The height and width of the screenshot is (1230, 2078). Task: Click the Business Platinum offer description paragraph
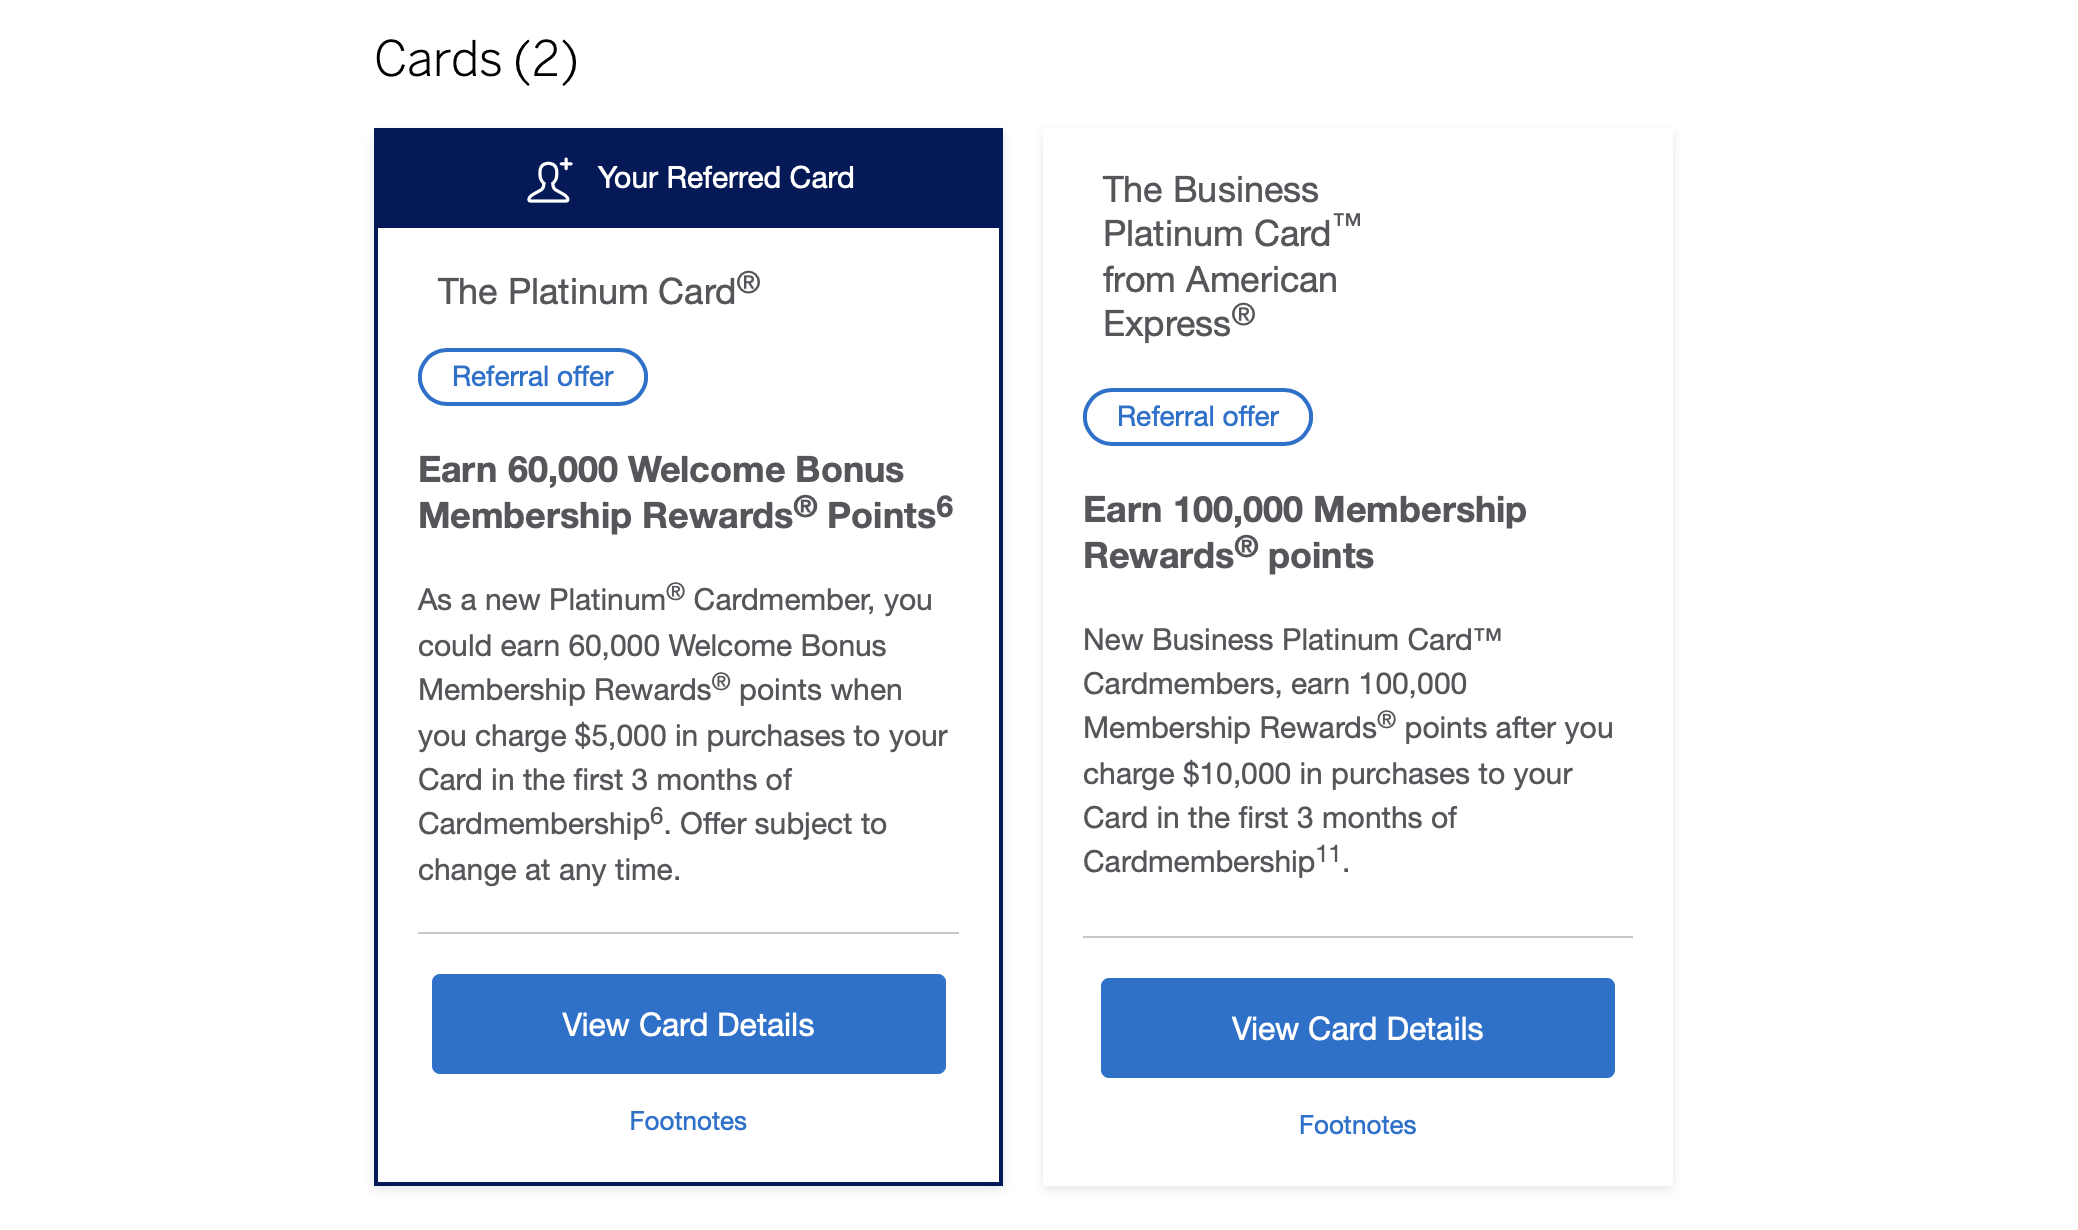(1347, 750)
